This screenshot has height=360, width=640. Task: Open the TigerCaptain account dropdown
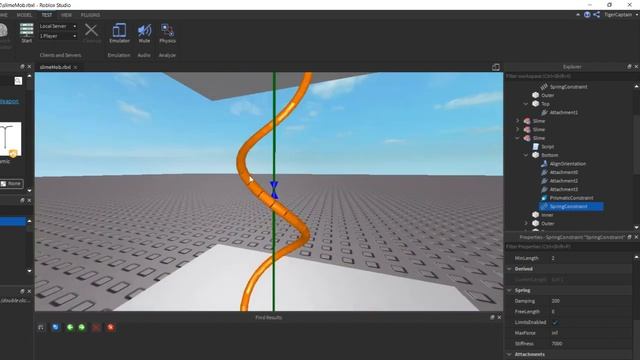(x=620, y=15)
